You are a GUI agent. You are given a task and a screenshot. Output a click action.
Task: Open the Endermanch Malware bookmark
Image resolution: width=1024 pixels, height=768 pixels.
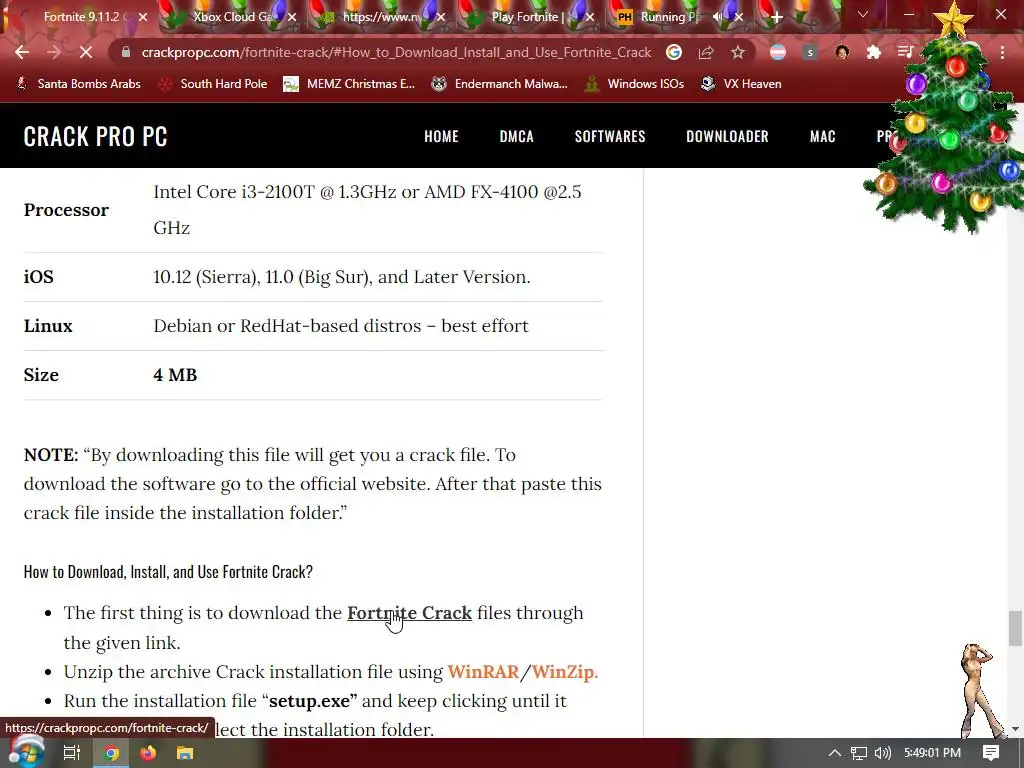500,84
